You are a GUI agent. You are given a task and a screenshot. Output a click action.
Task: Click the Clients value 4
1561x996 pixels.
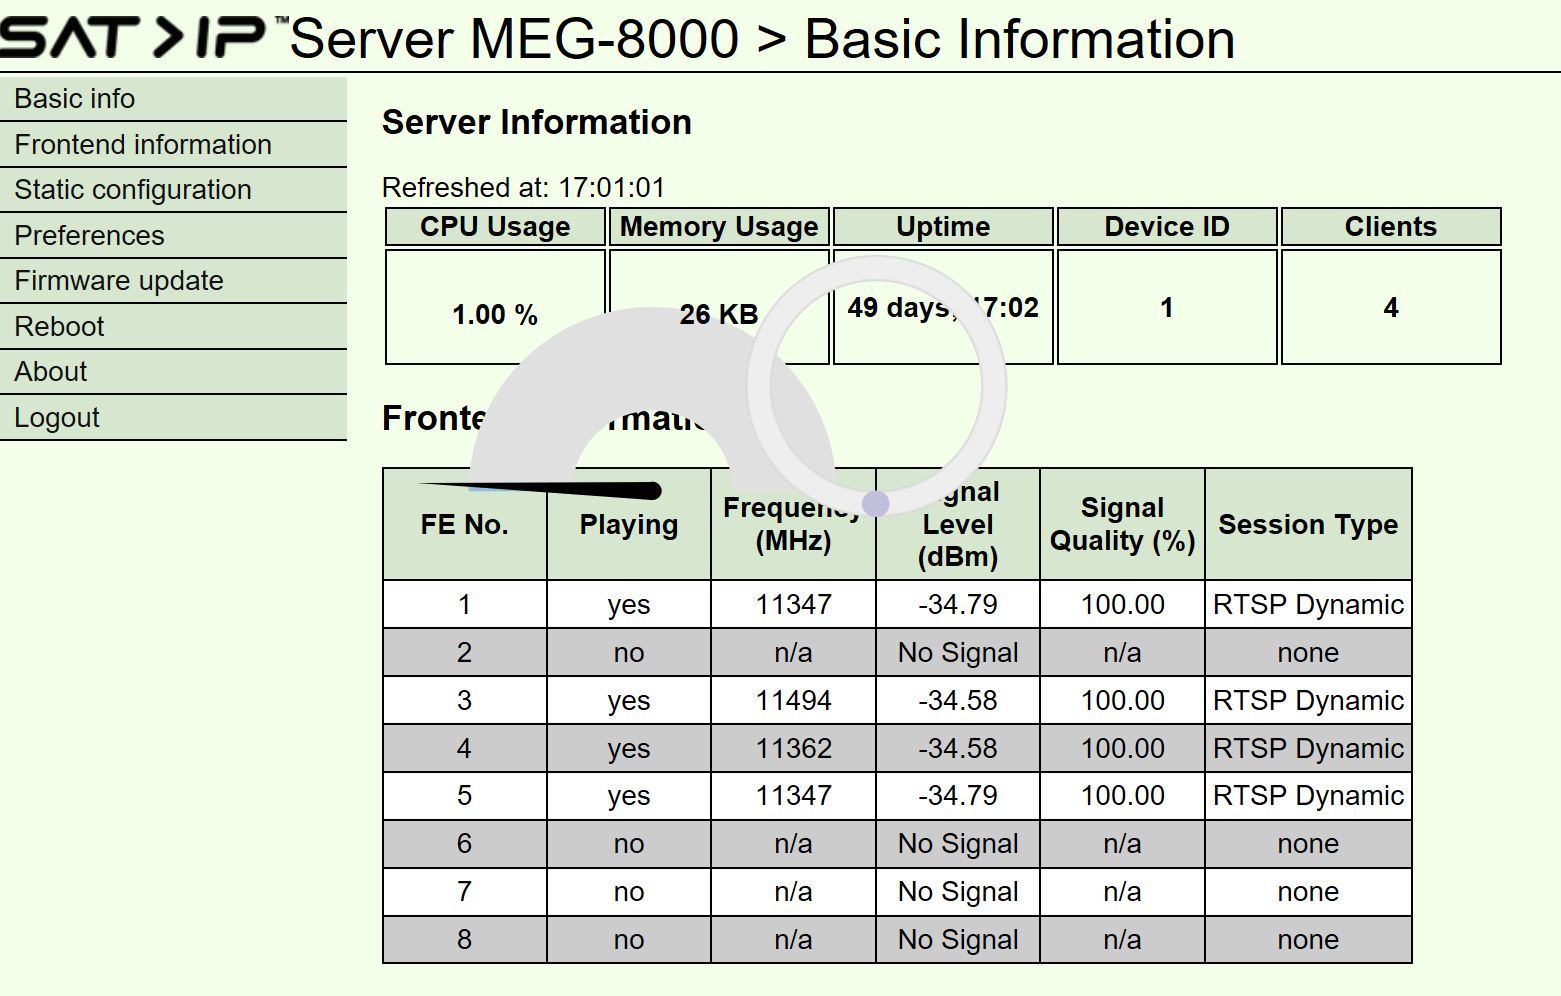point(1391,308)
